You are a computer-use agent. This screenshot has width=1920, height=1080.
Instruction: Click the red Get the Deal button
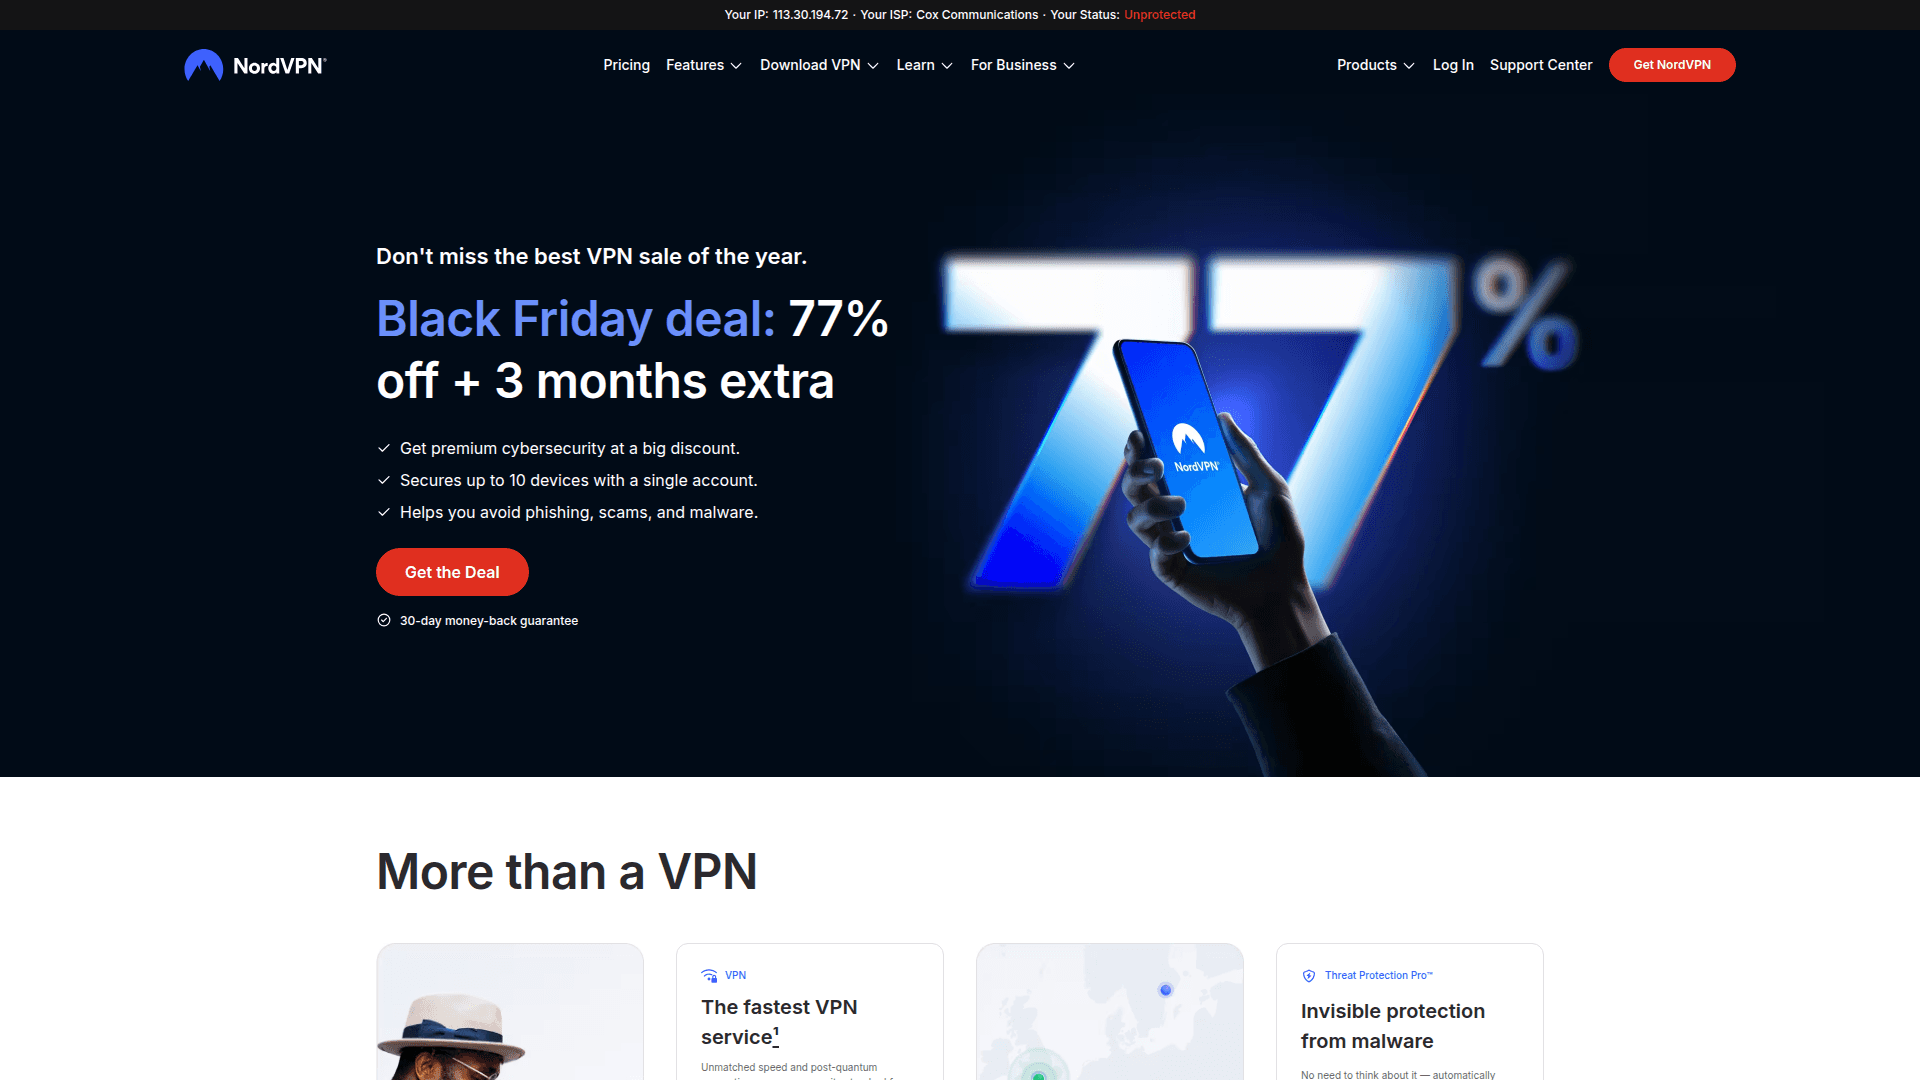click(452, 572)
